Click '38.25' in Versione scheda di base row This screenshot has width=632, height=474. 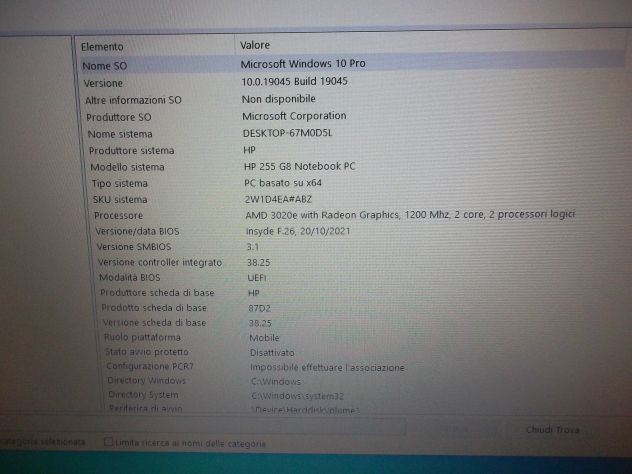coord(260,323)
